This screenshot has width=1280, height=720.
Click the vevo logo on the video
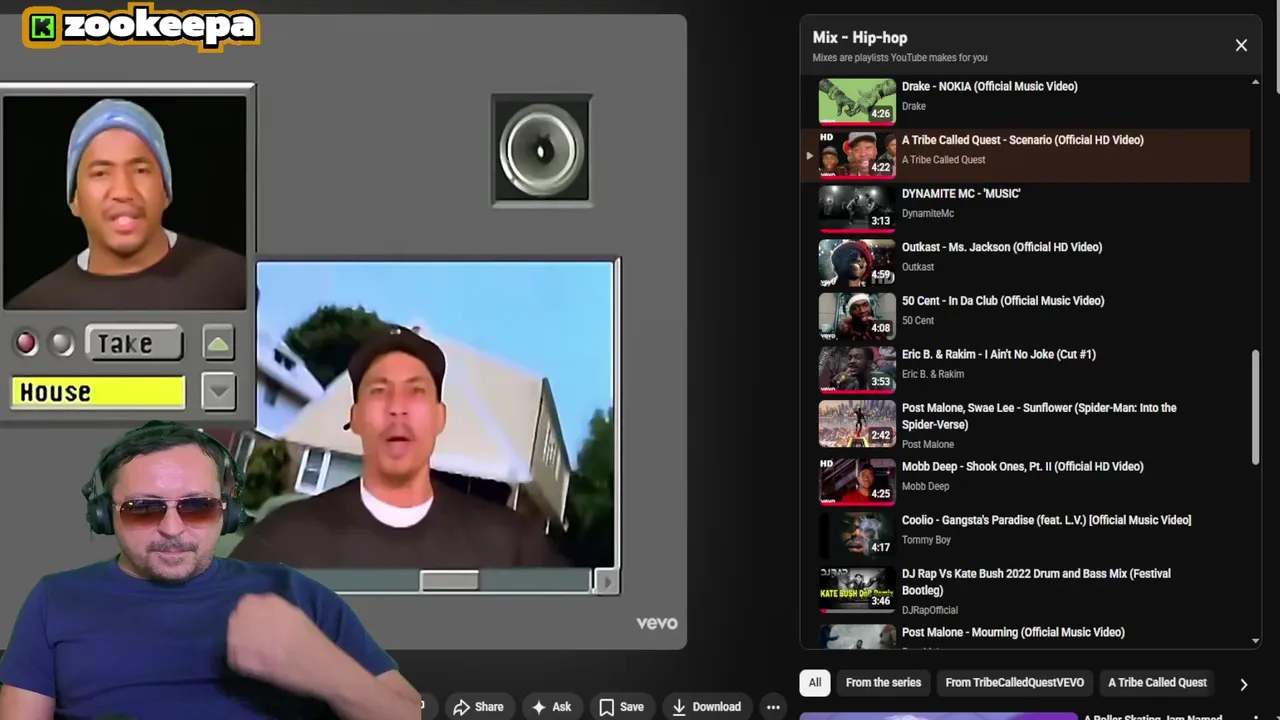click(x=657, y=623)
